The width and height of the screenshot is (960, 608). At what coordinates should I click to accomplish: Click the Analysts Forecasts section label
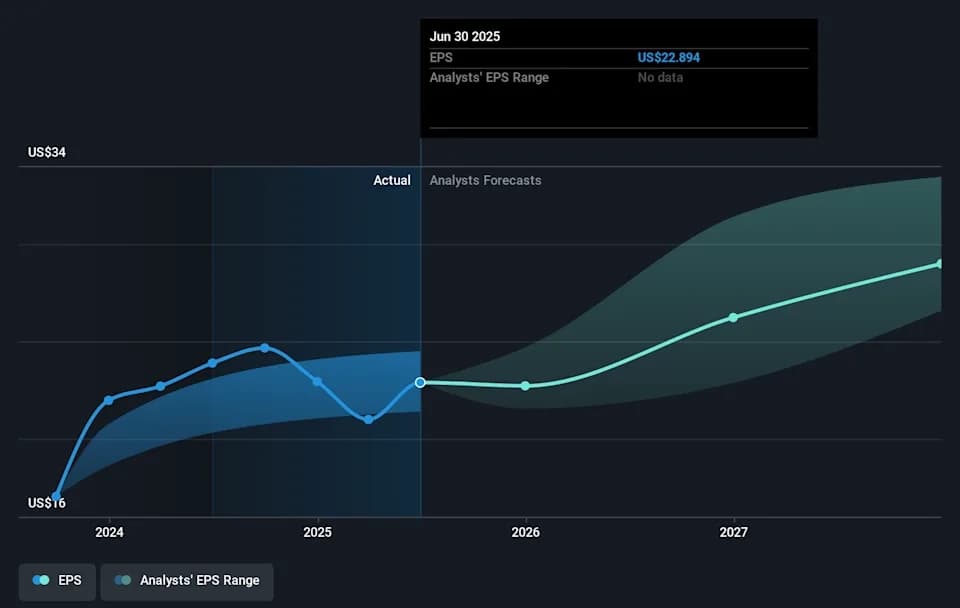click(x=485, y=181)
